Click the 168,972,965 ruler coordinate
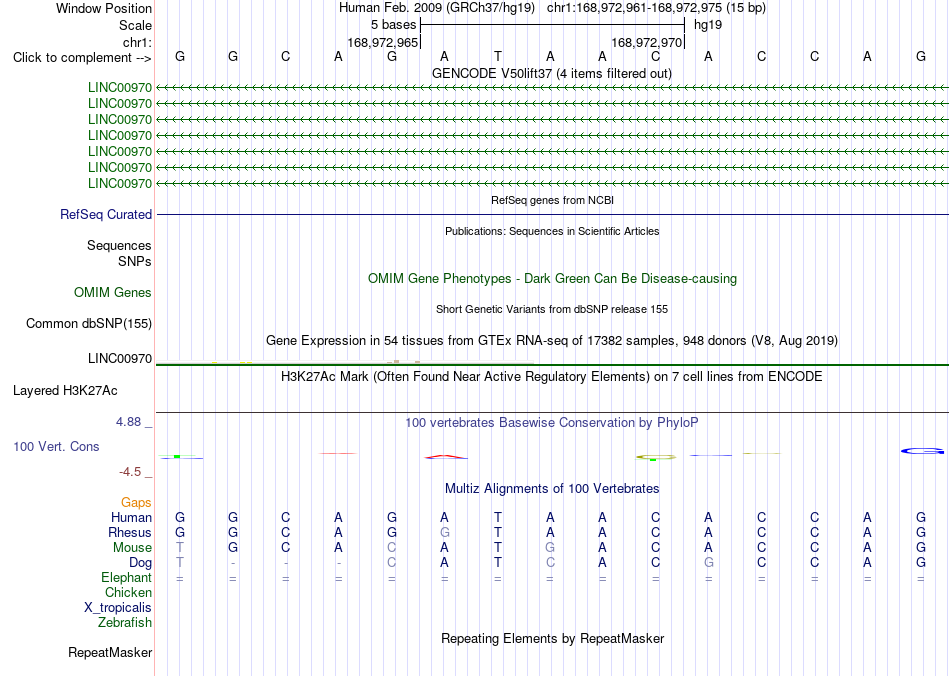 click(382, 42)
